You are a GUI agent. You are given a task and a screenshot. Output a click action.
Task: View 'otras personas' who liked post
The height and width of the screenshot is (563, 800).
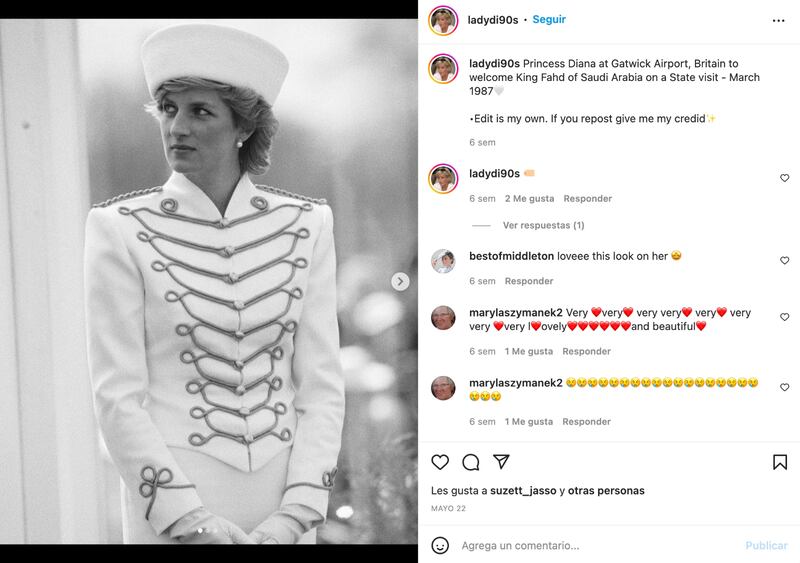[x=606, y=491]
